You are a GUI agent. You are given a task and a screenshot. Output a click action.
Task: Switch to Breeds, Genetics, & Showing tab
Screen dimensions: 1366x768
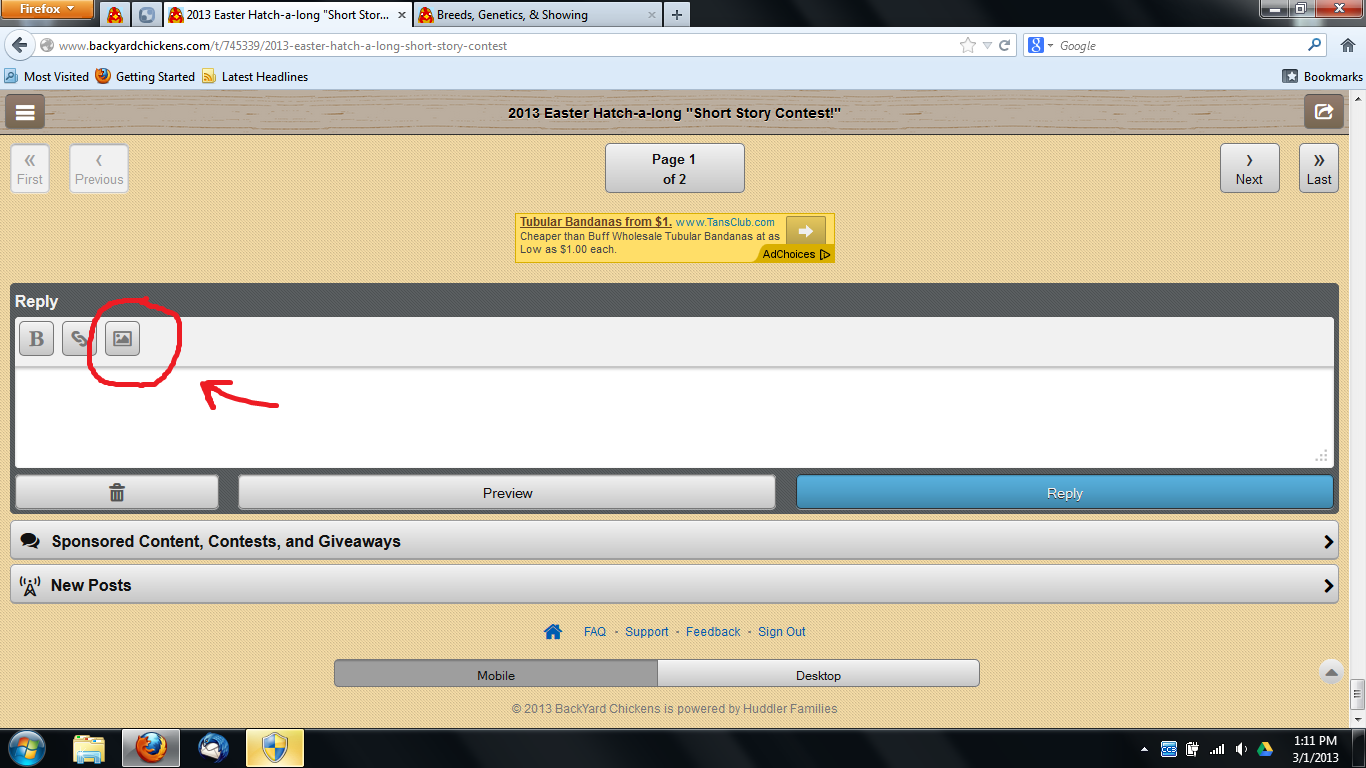[535, 15]
